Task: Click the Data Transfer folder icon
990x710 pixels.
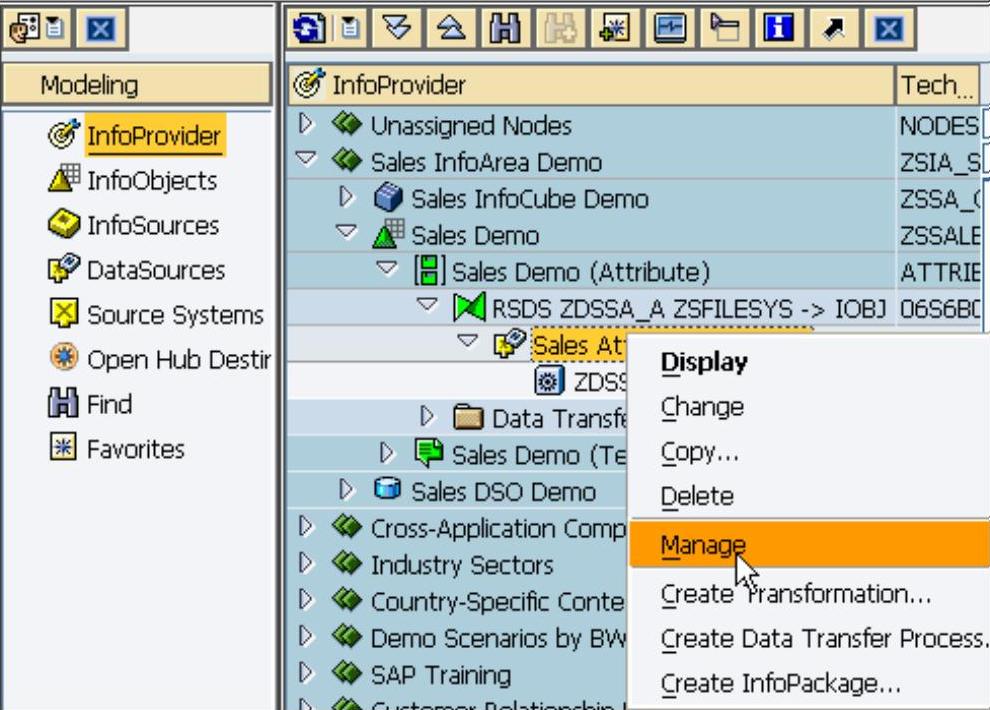Action: click(468, 418)
